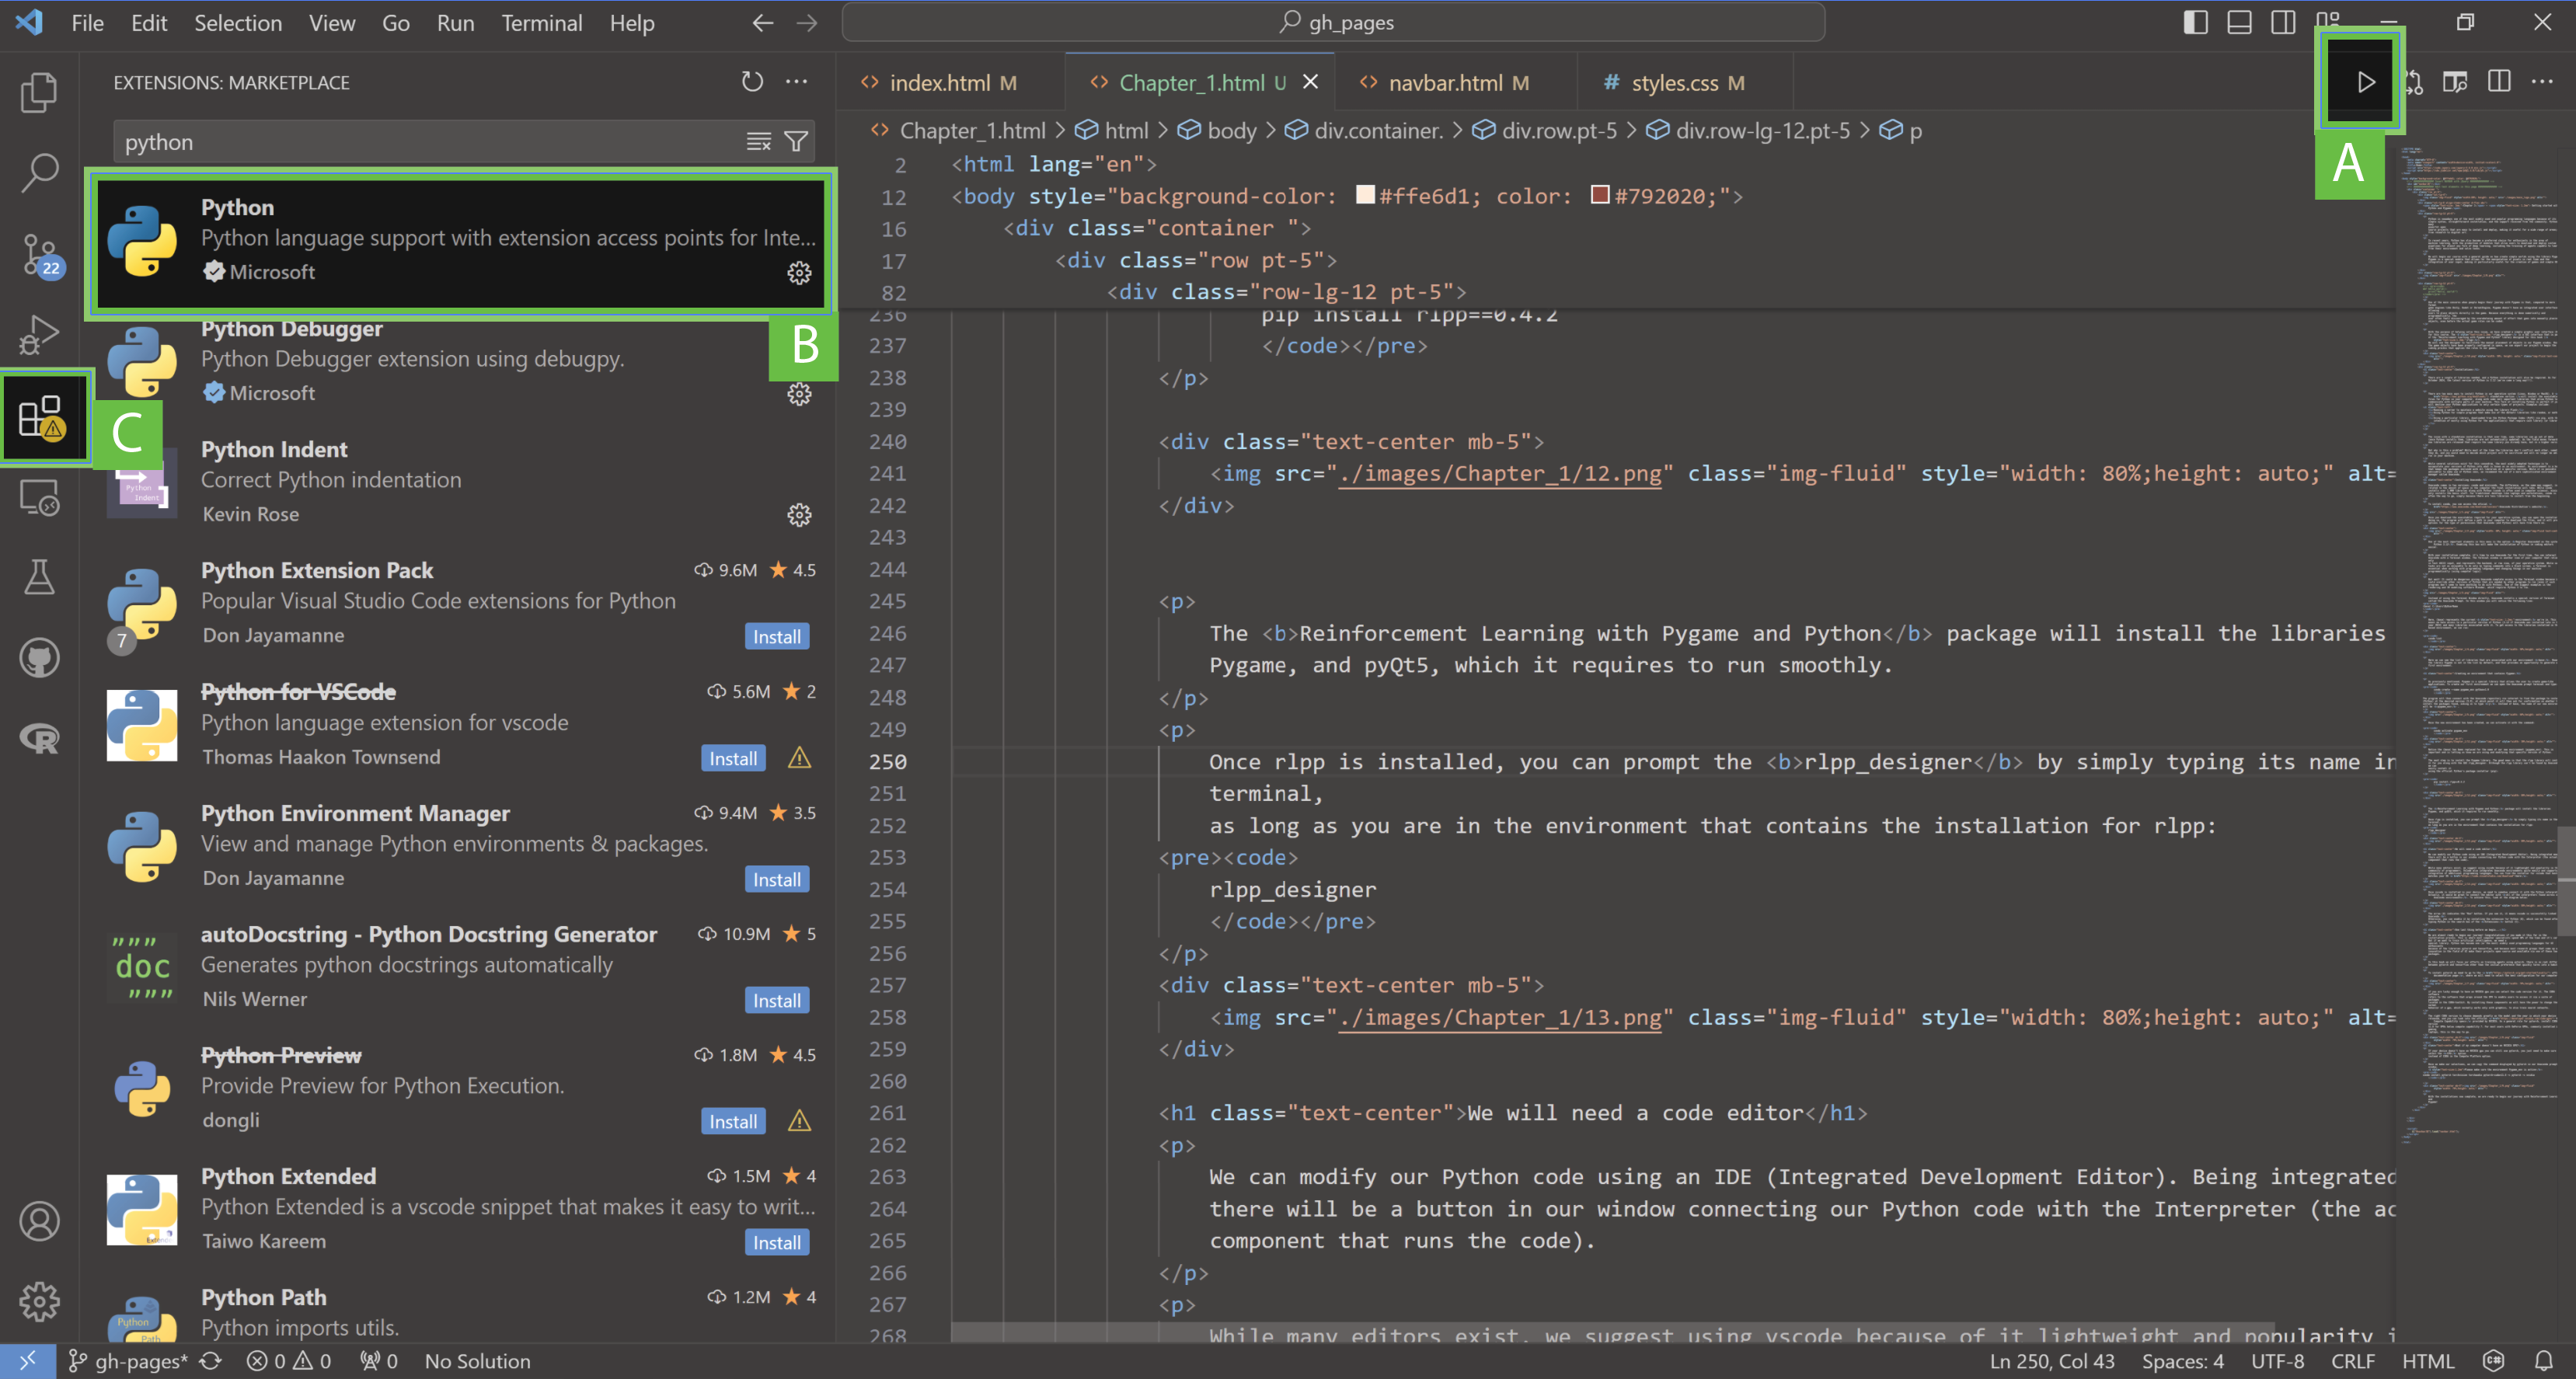Open Copilot status icon in status bar

(2494, 1361)
